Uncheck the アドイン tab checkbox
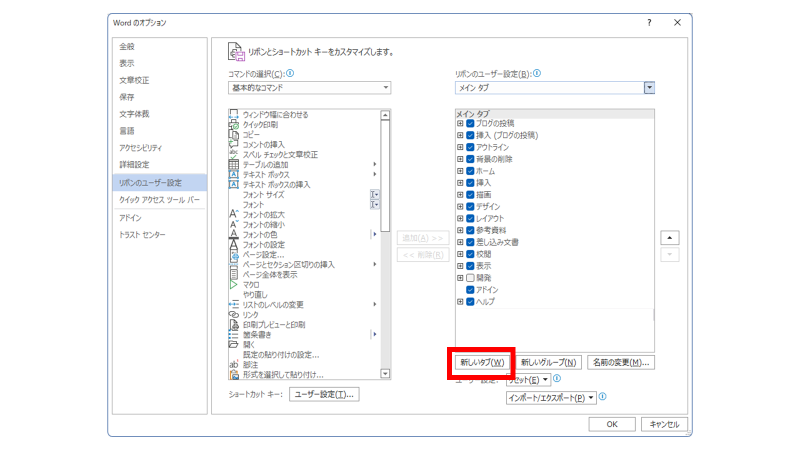Screen dimensions: 800x450 470,290
